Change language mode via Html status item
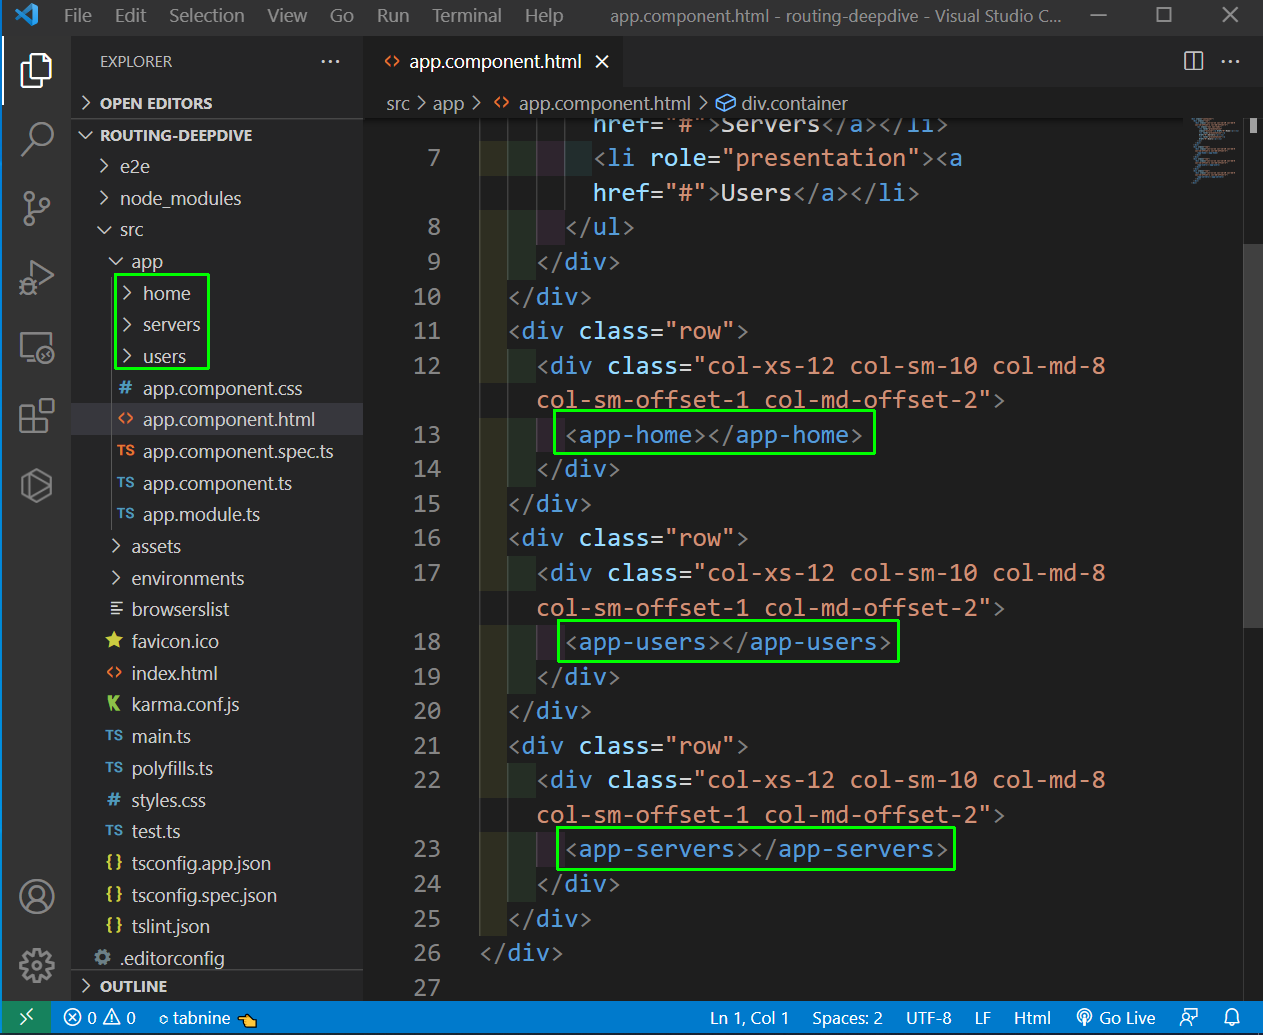Screen dimensions: 1263x1035 (1032, 1018)
